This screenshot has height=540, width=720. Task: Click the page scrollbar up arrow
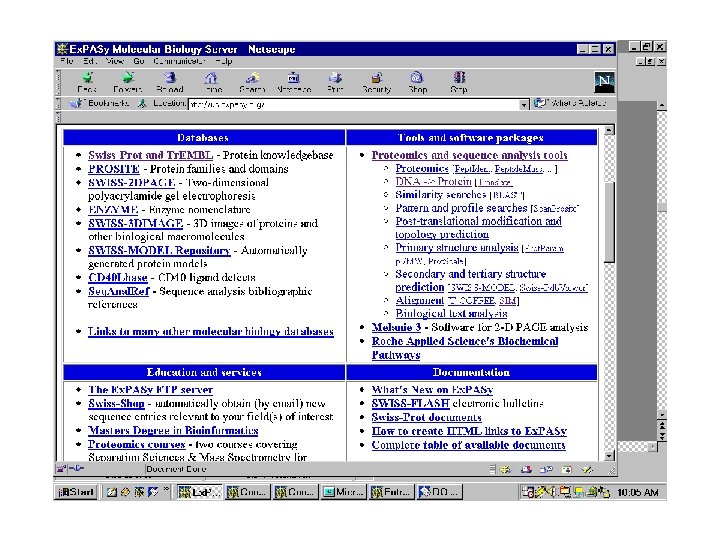(609, 130)
